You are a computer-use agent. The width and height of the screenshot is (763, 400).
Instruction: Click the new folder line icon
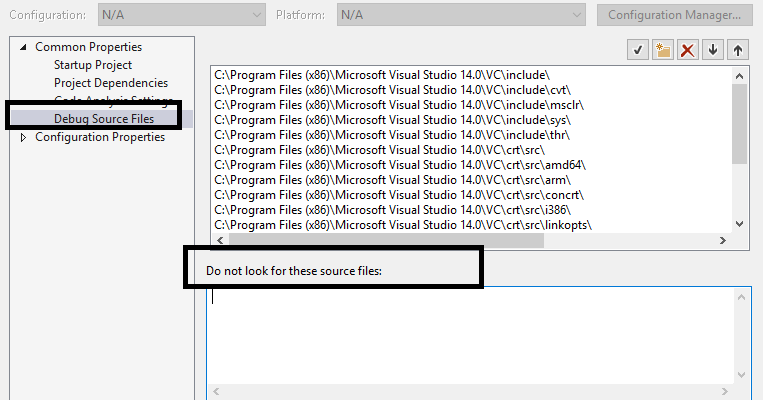(662, 49)
